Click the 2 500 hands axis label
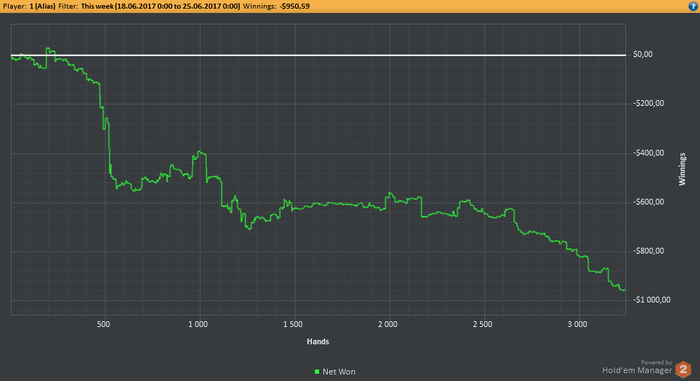The image size is (700, 381). [x=483, y=324]
